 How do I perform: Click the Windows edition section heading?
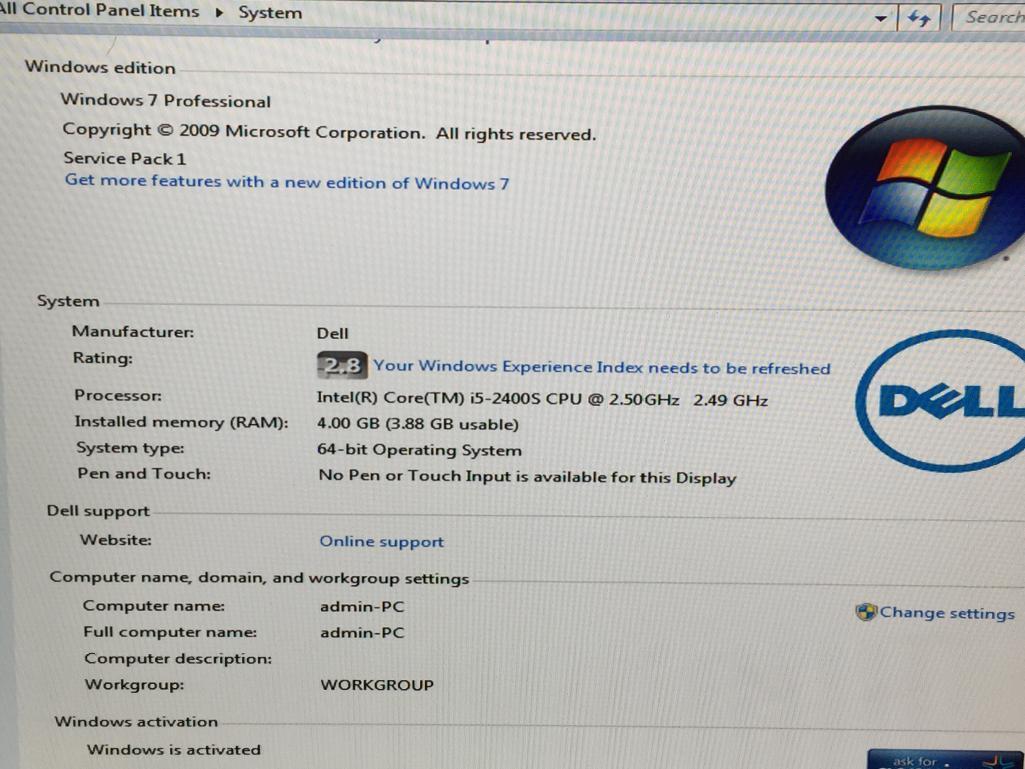point(100,67)
